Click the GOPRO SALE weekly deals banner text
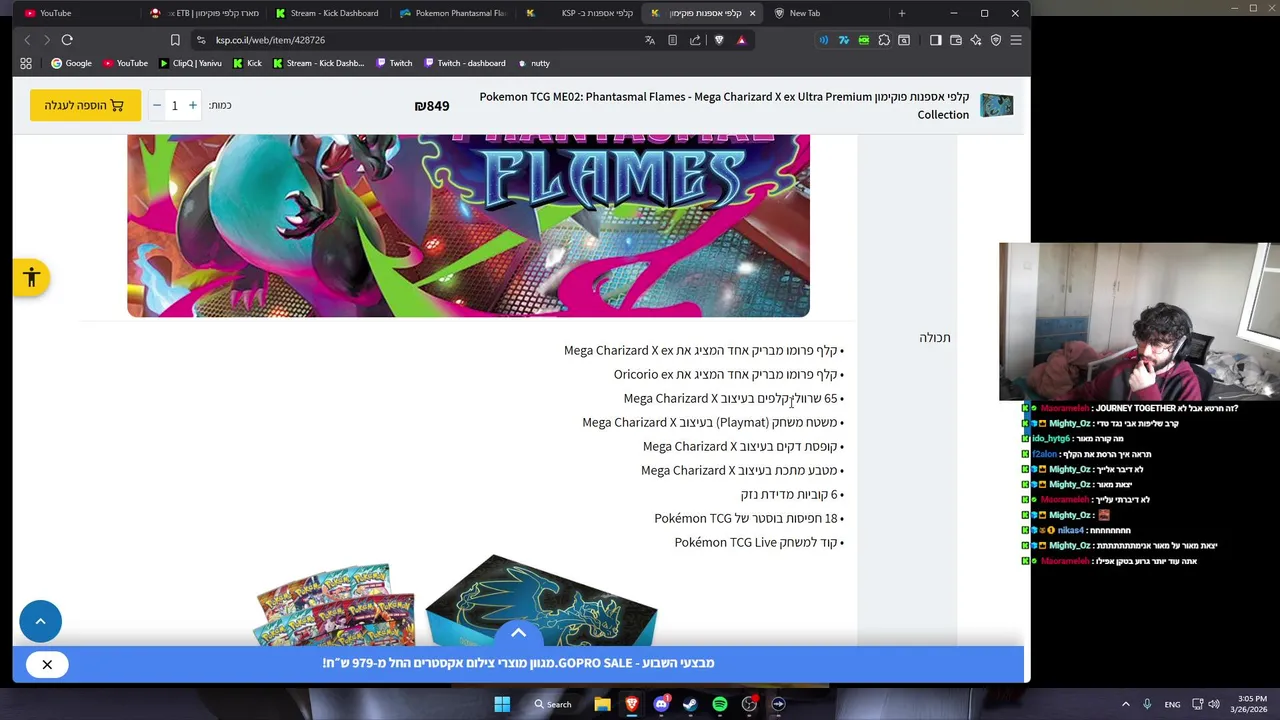This screenshot has width=1280, height=720. (x=518, y=663)
